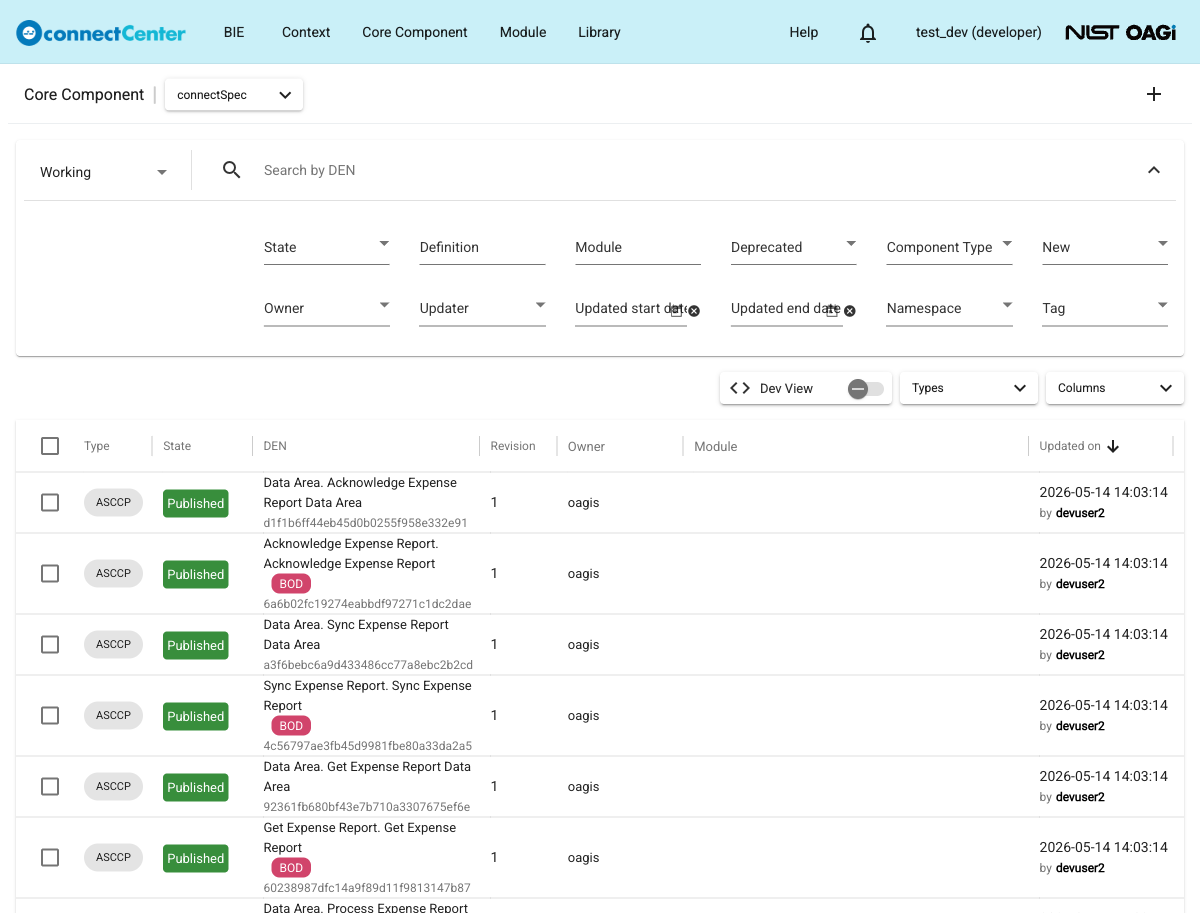Open the Owner filter dropdown
Screen dimensions: 1200x913
pos(326,308)
